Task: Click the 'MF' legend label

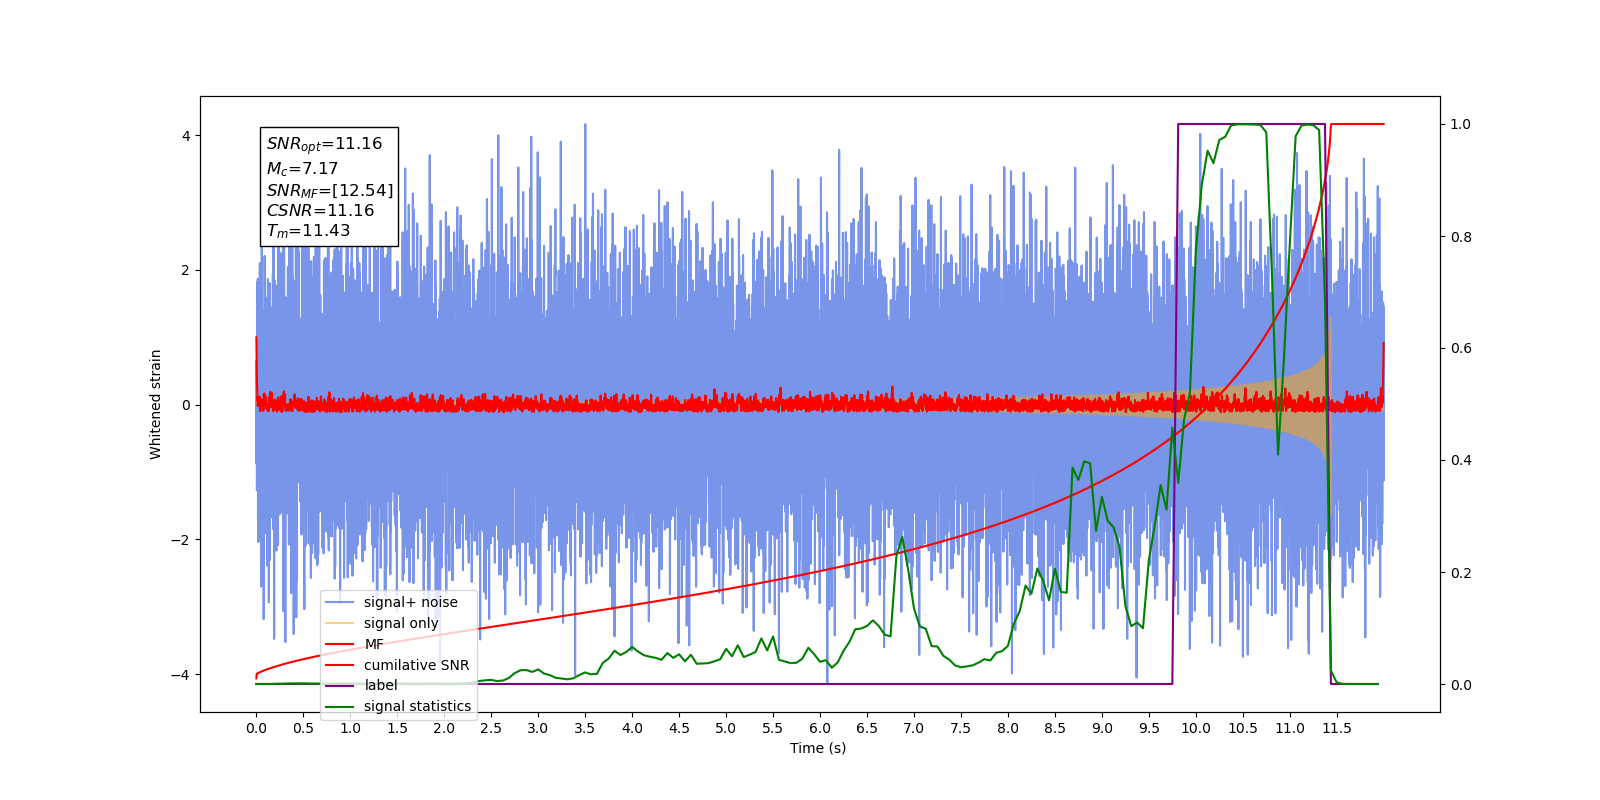Action: (374, 644)
